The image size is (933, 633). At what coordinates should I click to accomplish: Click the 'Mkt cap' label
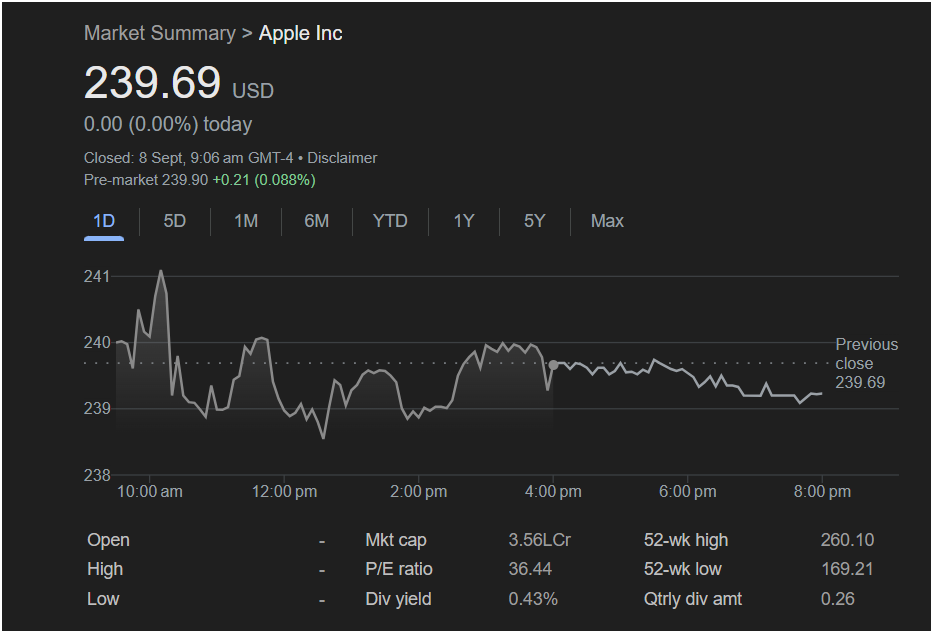tap(396, 540)
